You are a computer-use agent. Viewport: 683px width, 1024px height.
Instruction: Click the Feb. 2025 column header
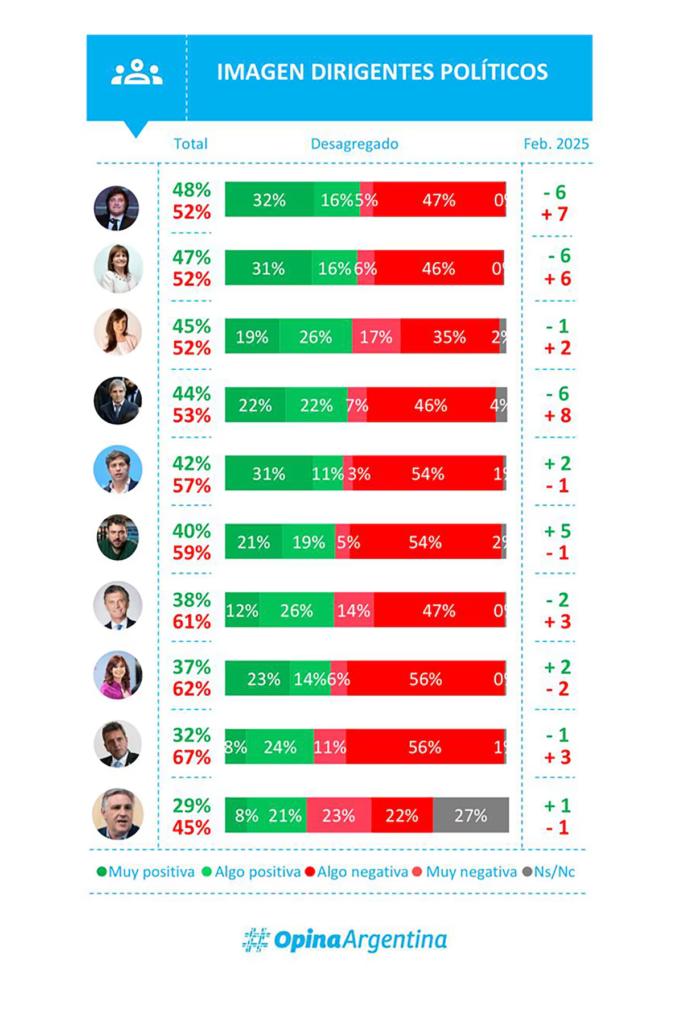(x=556, y=144)
